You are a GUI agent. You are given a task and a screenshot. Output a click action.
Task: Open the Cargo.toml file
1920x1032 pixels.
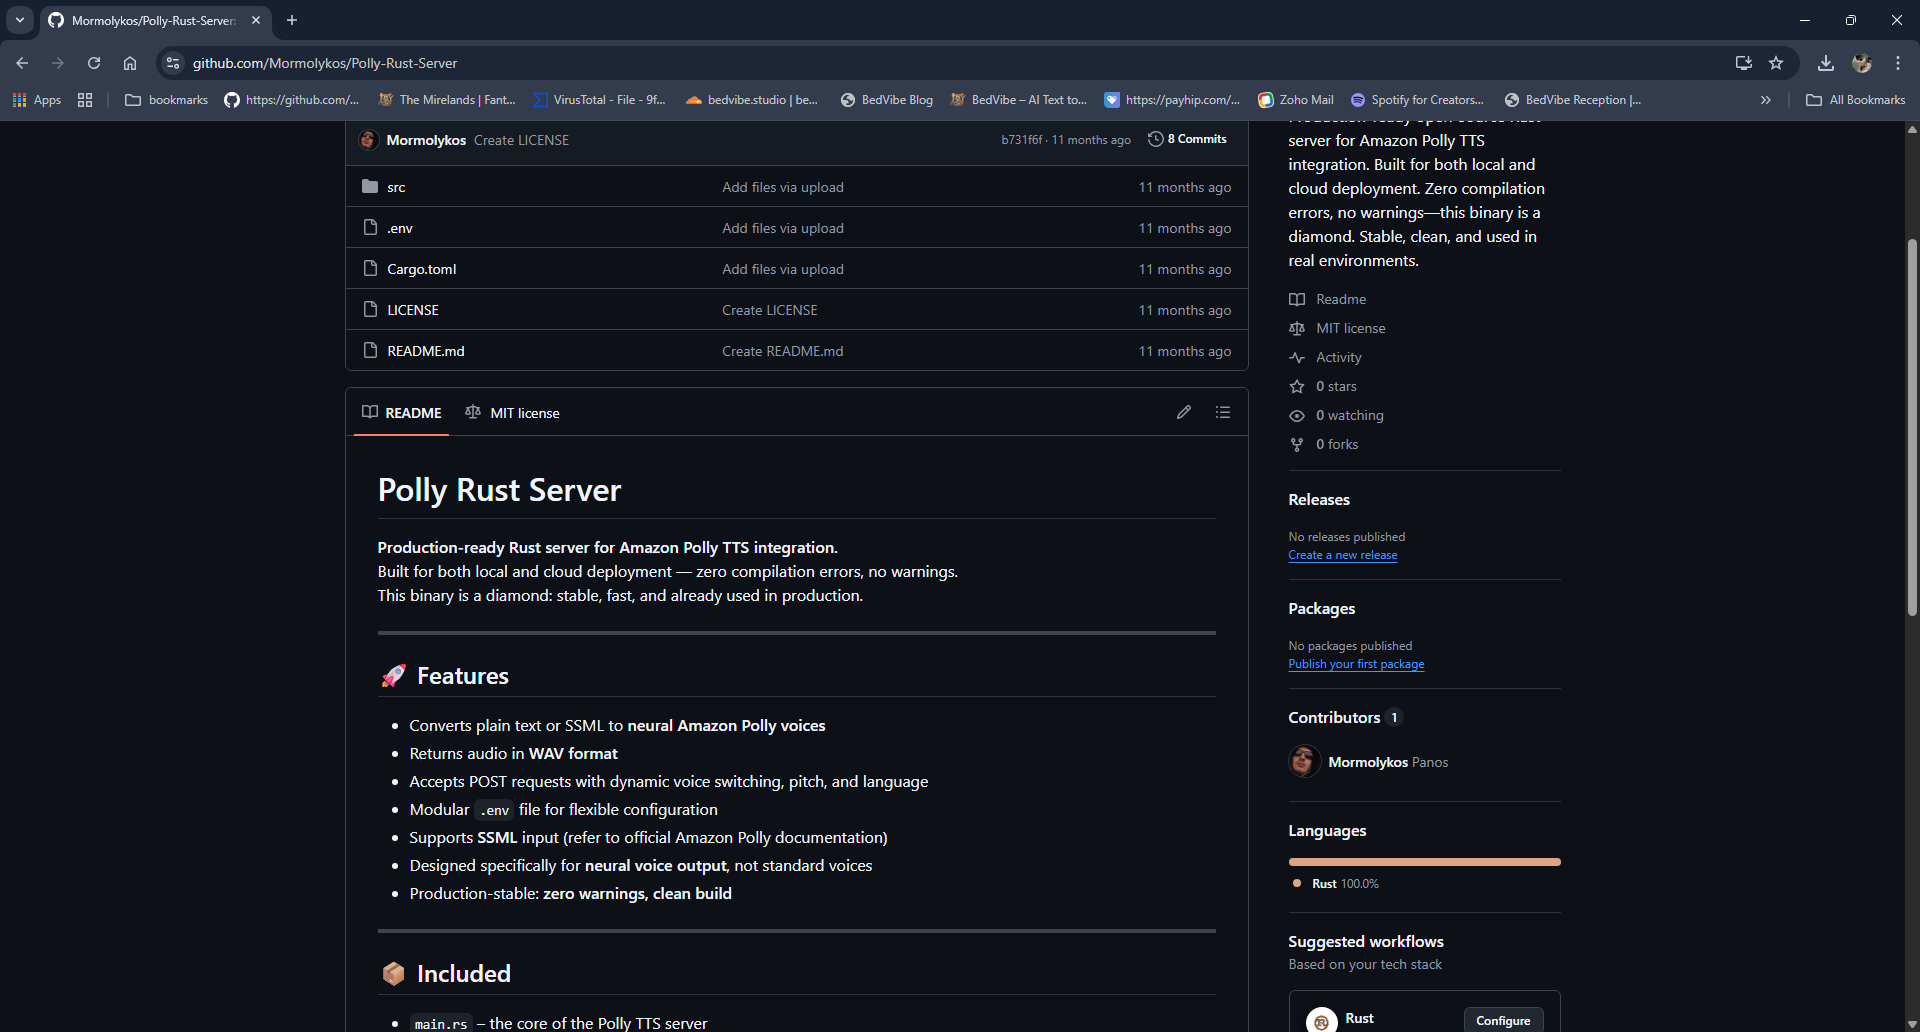coord(422,269)
